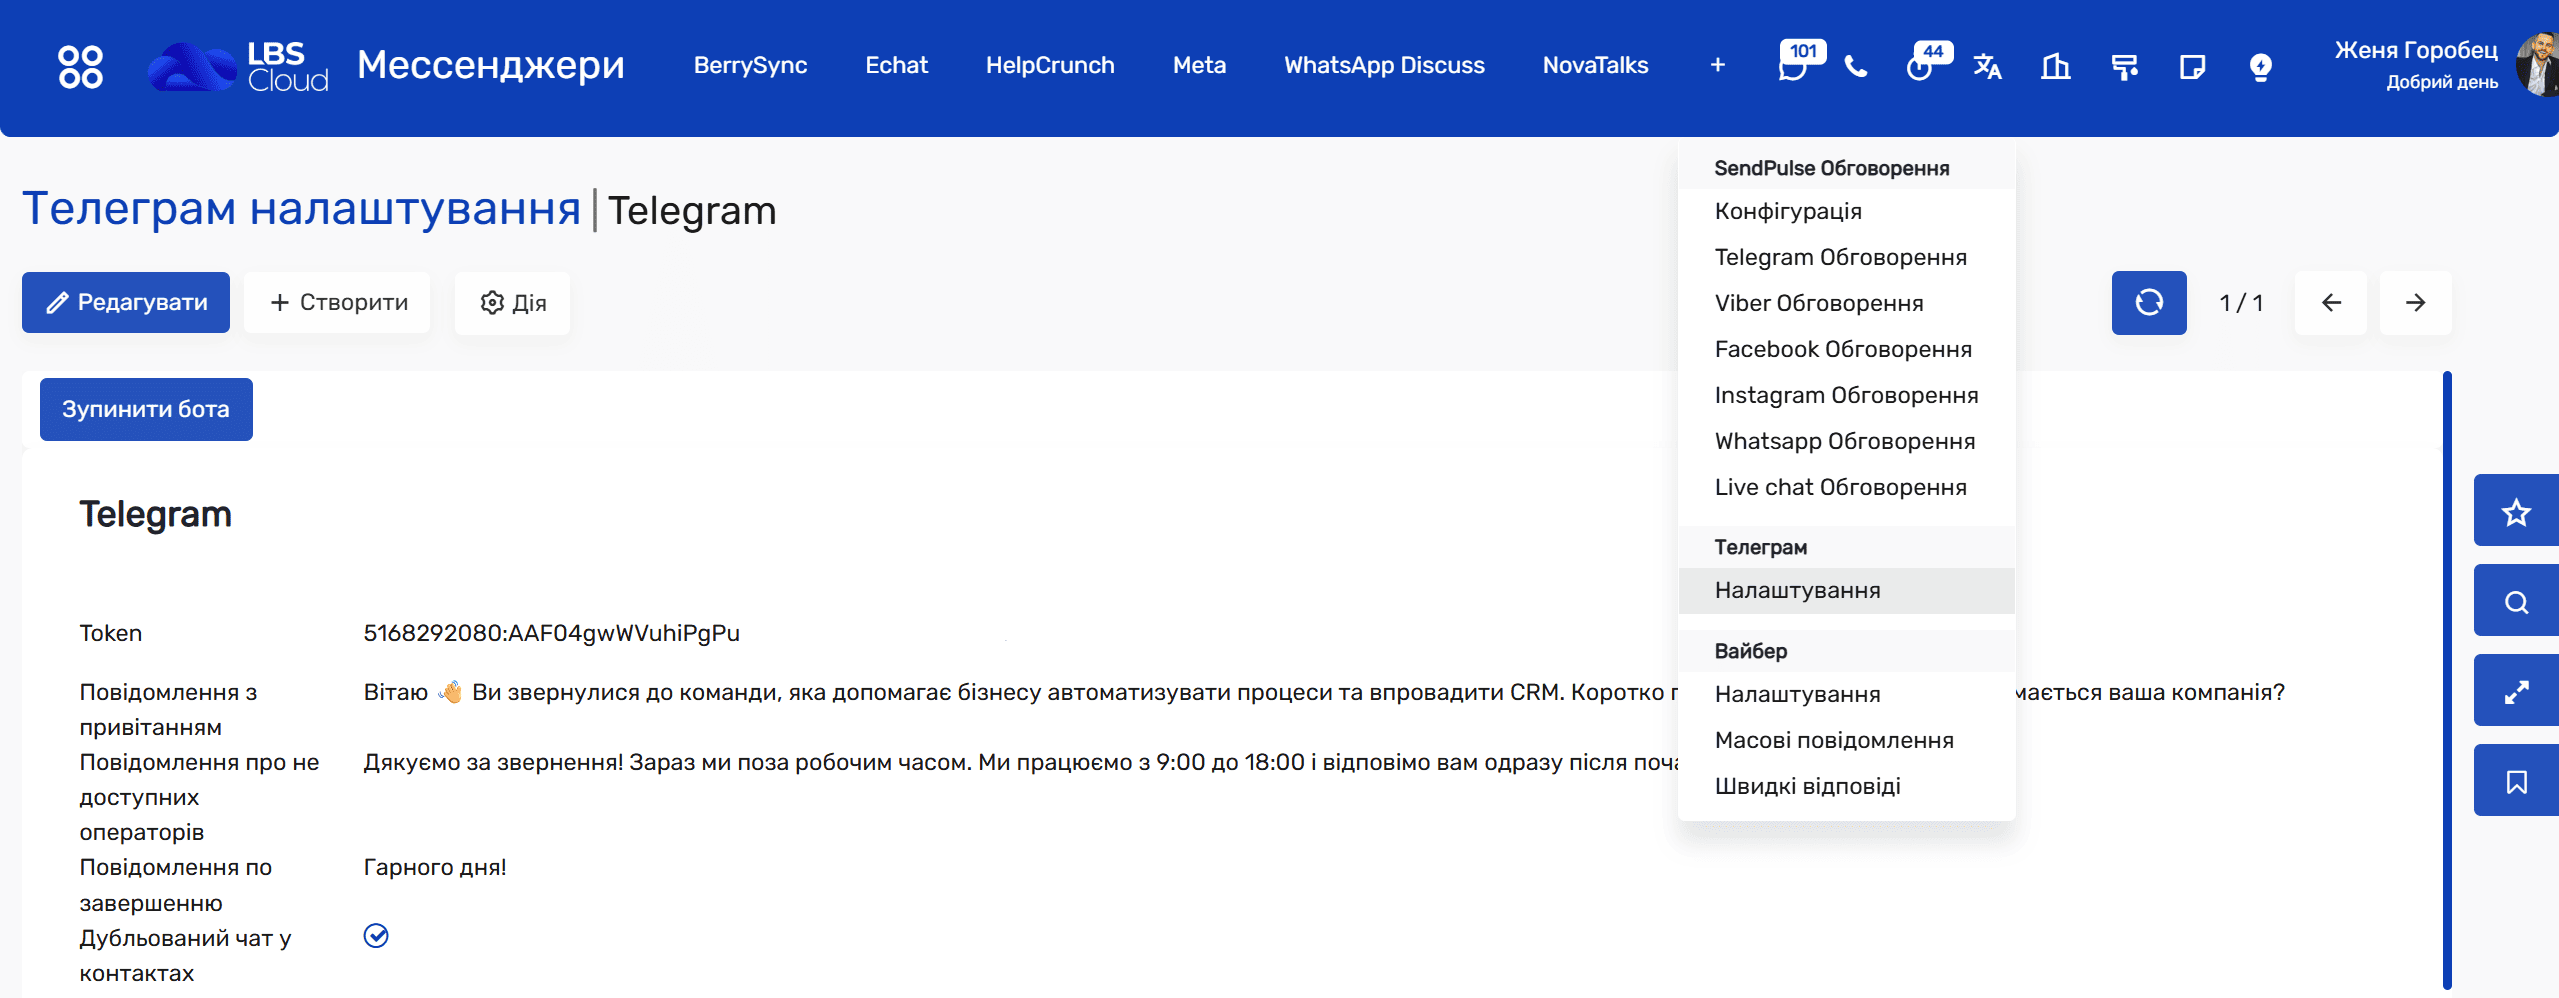The width and height of the screenshot is (2559, 998).
Task: Go to the next record arrow
Action: click(x=2415, y=303)
